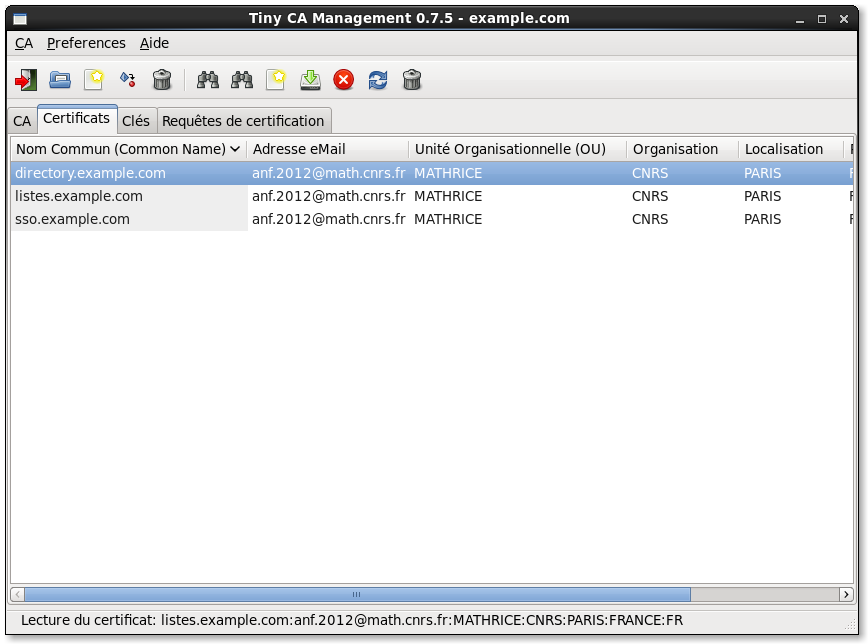This screenshot has width=868, height=644.
Task: Open the Preferences menu
Action: tap(86, 43)
